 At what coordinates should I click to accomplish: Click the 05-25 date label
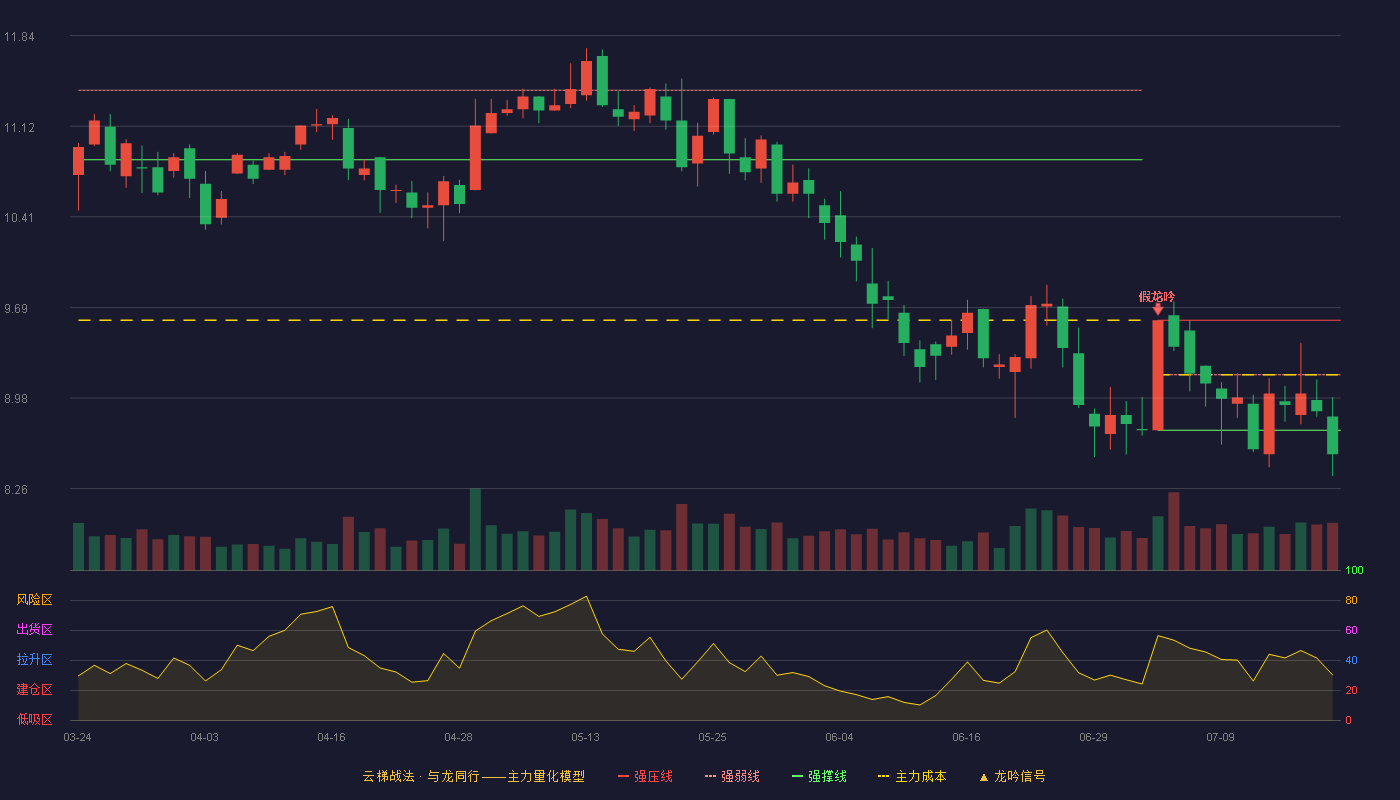pyautogui.click(x=712, y=737)
